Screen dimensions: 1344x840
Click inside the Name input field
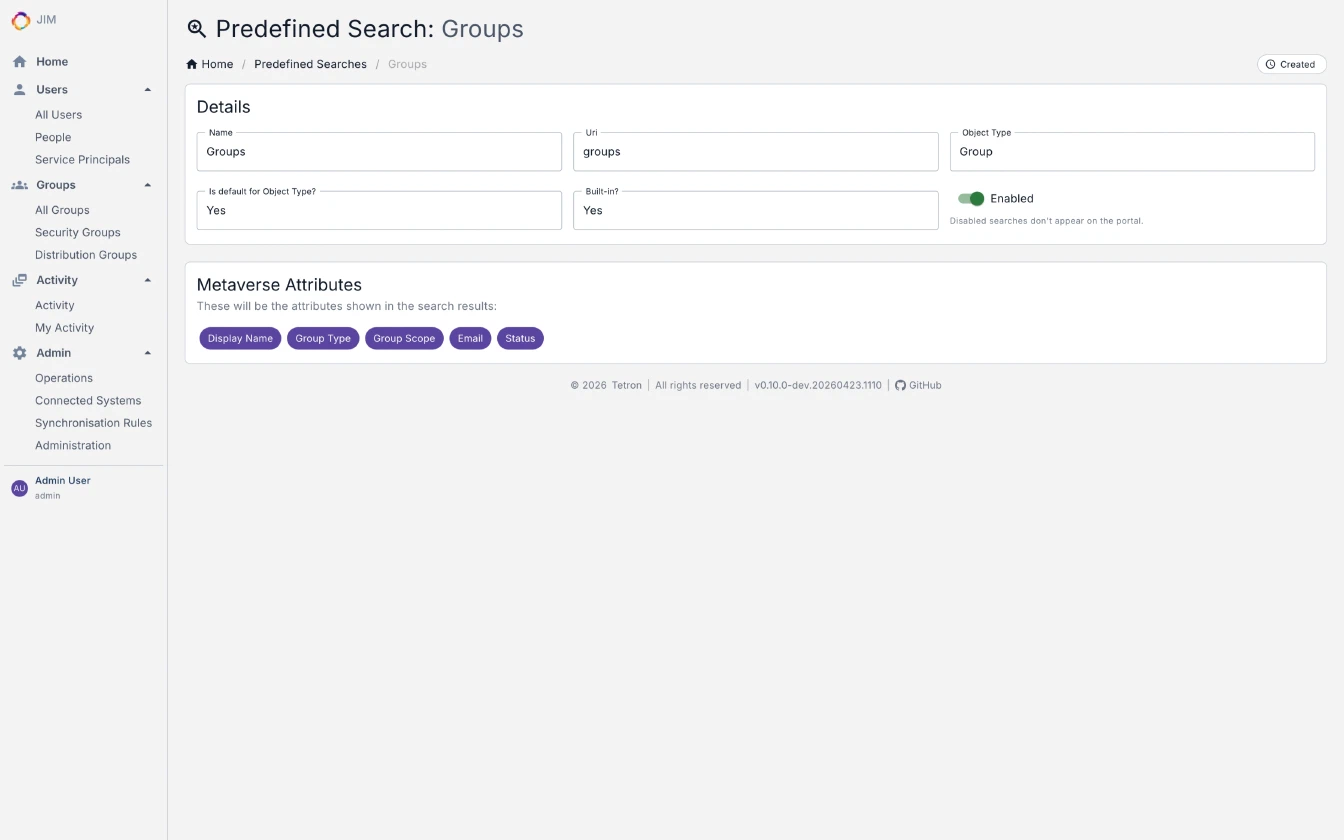coord(378,151)
